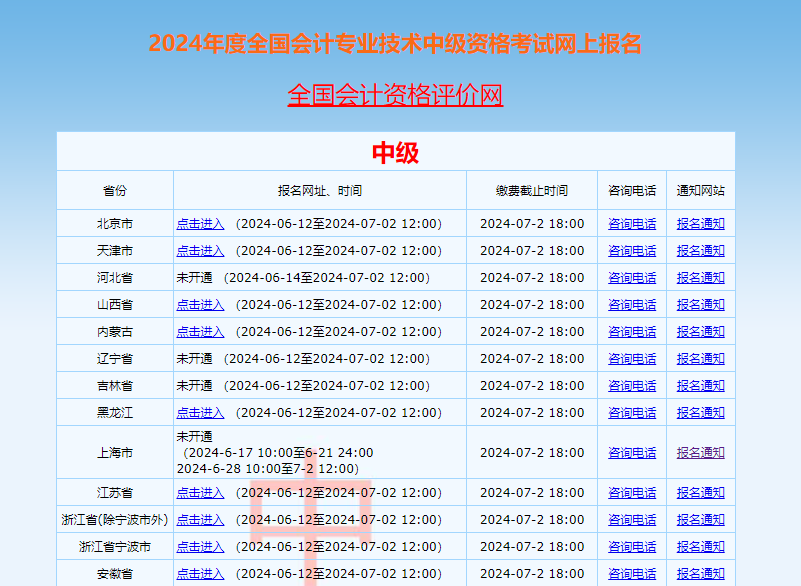Click 点击进入 for 北京市 registration
801x586 pixels.
click(199, 224)
